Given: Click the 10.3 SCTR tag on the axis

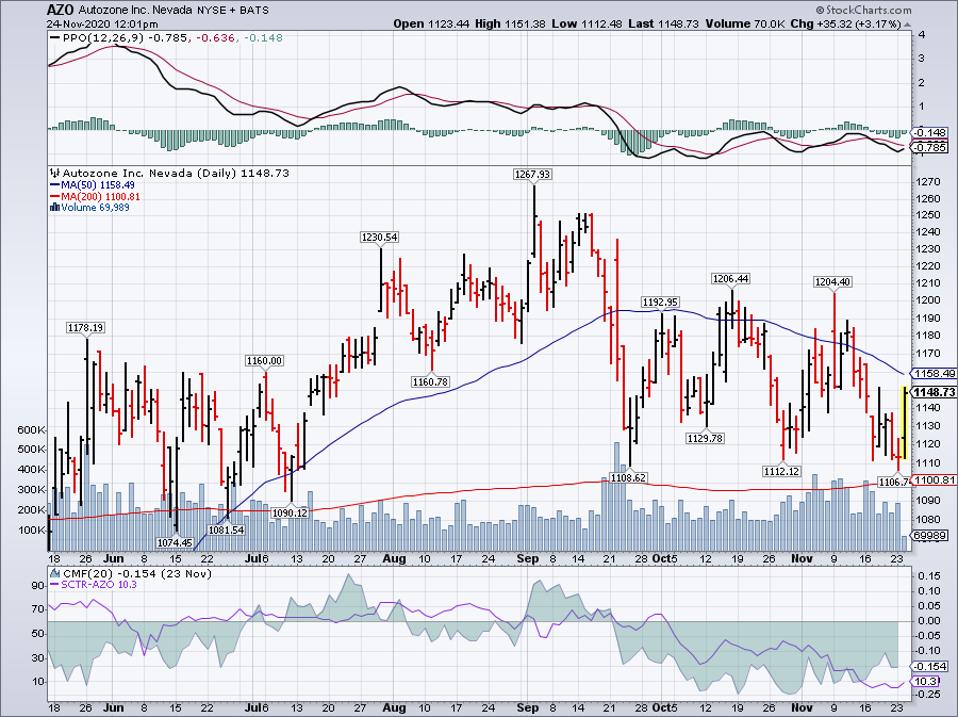Looking at the screenshot, I should [x=926, y=682].
